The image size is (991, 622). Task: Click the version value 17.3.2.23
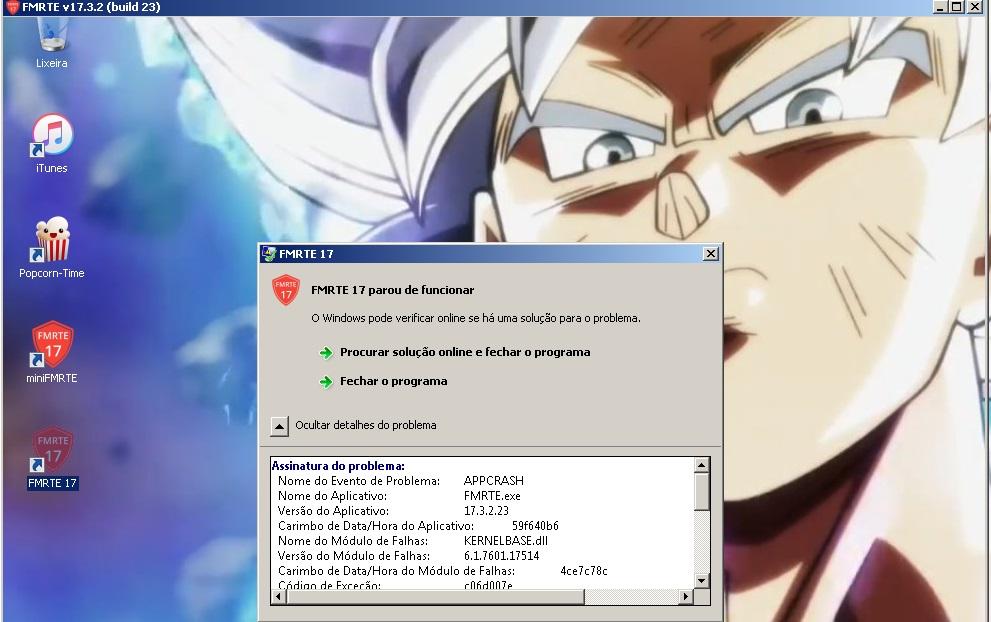click(486, 511)
